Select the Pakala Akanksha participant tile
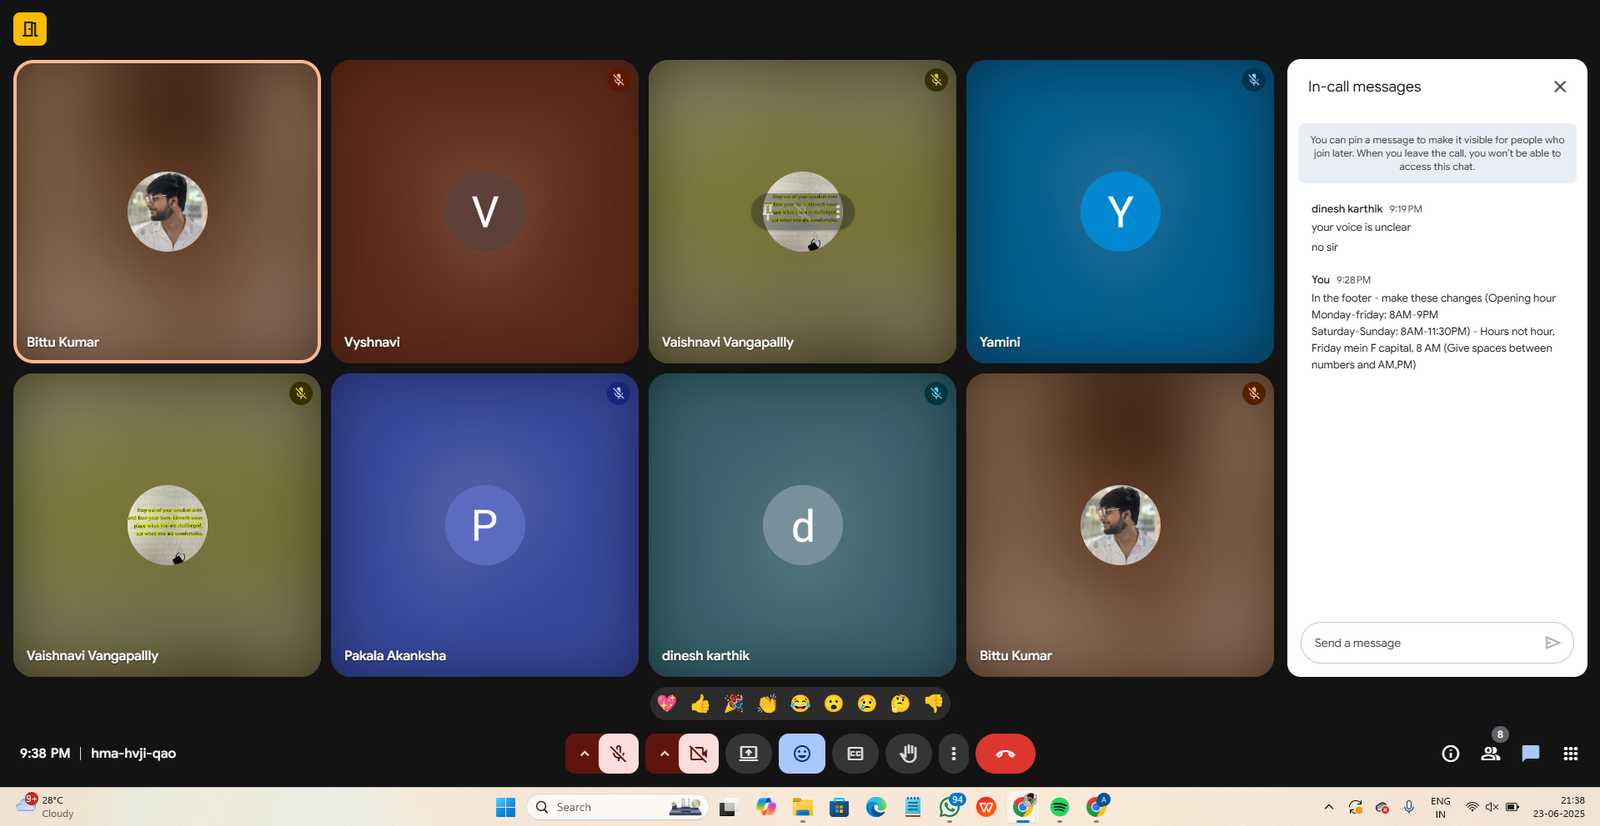The width and height of the screenshot is (1600, 826). [x=485, y=525]
